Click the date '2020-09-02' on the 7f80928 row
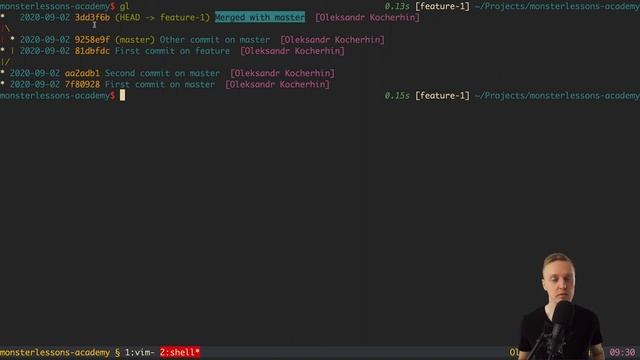This screenshot has width=640, height=360. point(35,84)
